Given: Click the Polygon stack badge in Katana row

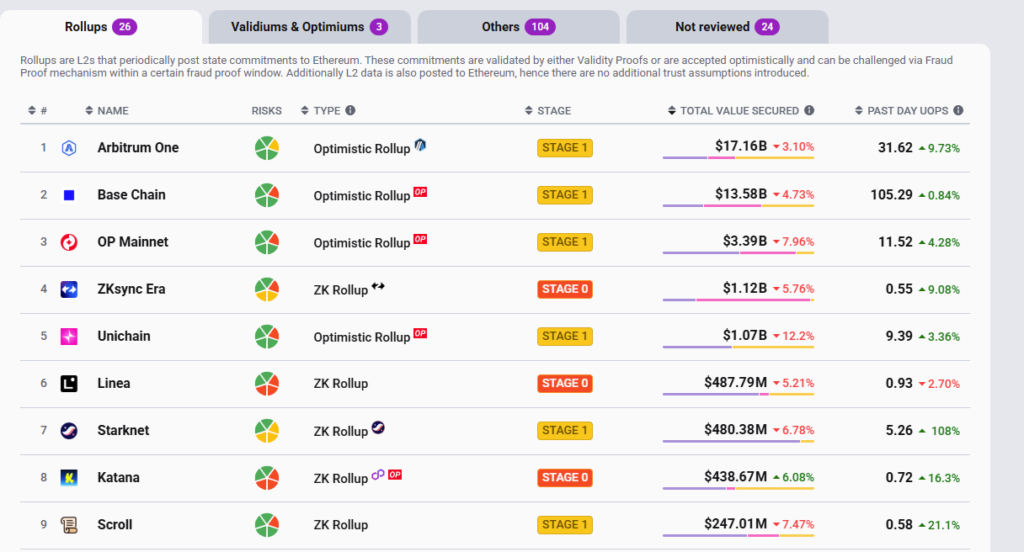Looking at the screenshot, I should tap(378, 475).
